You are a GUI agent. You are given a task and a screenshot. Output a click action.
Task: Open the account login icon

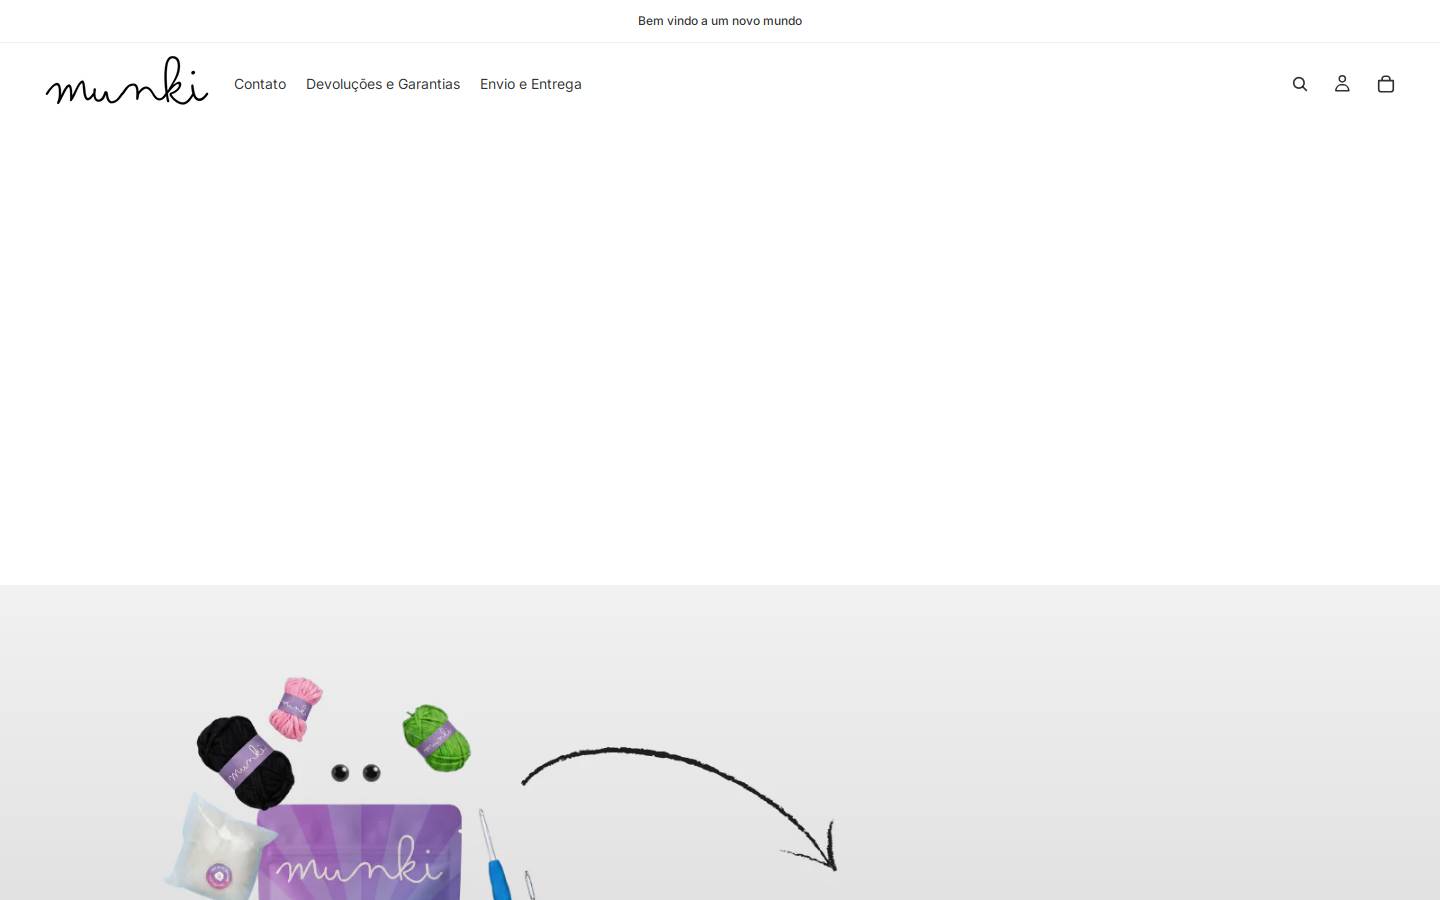coord(1342,84)
